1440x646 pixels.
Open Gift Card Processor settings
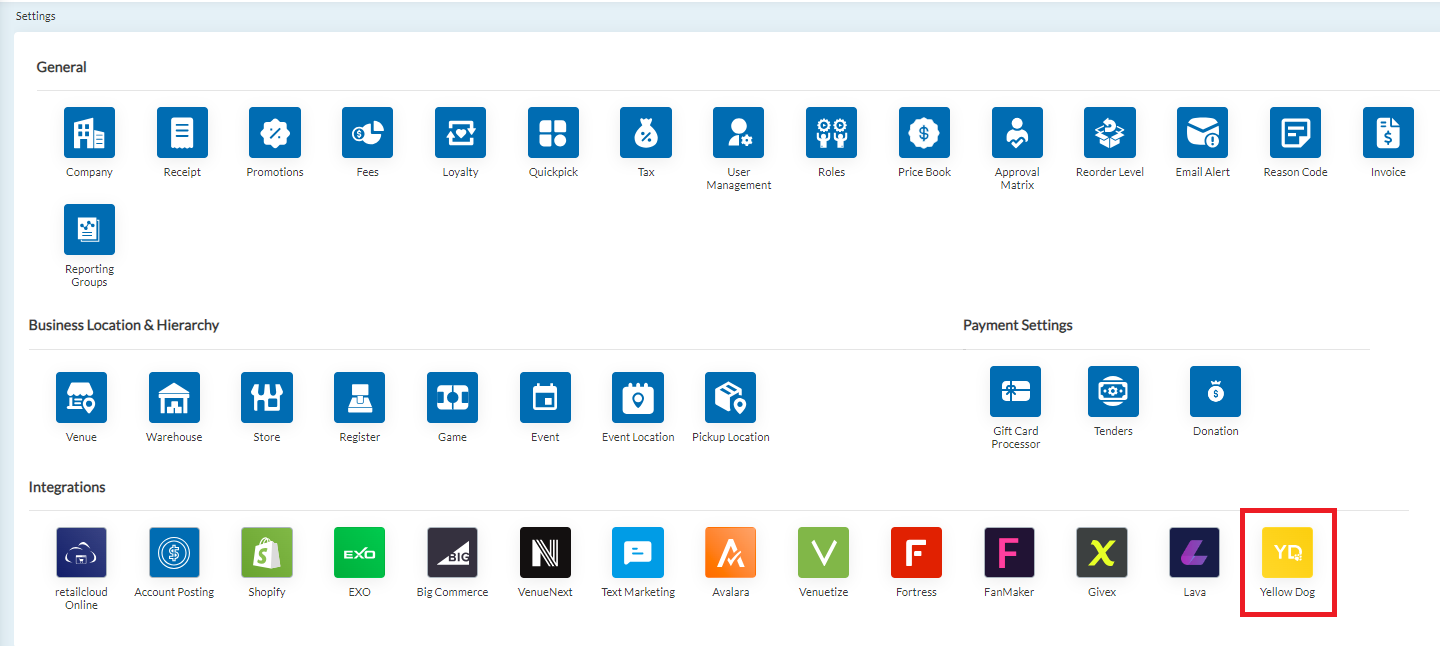click(x=1015, y=391)
